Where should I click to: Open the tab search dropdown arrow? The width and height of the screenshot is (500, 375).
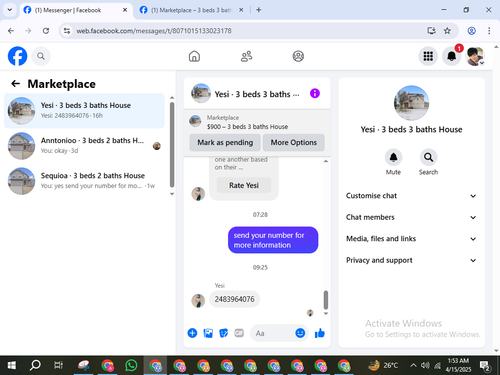click(10, 10)
